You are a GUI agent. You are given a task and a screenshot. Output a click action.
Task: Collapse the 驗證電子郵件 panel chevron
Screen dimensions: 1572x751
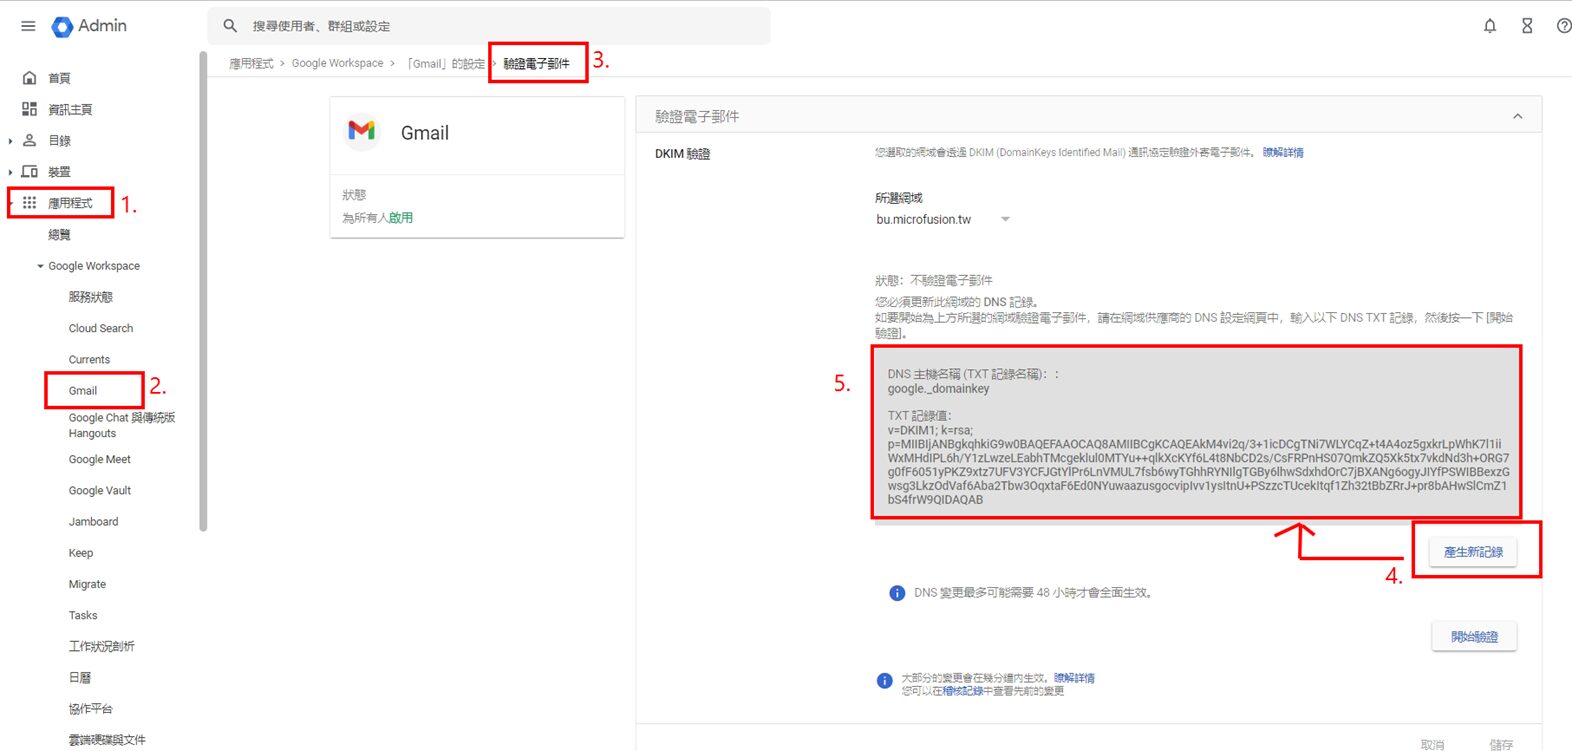click(1517, 116)
